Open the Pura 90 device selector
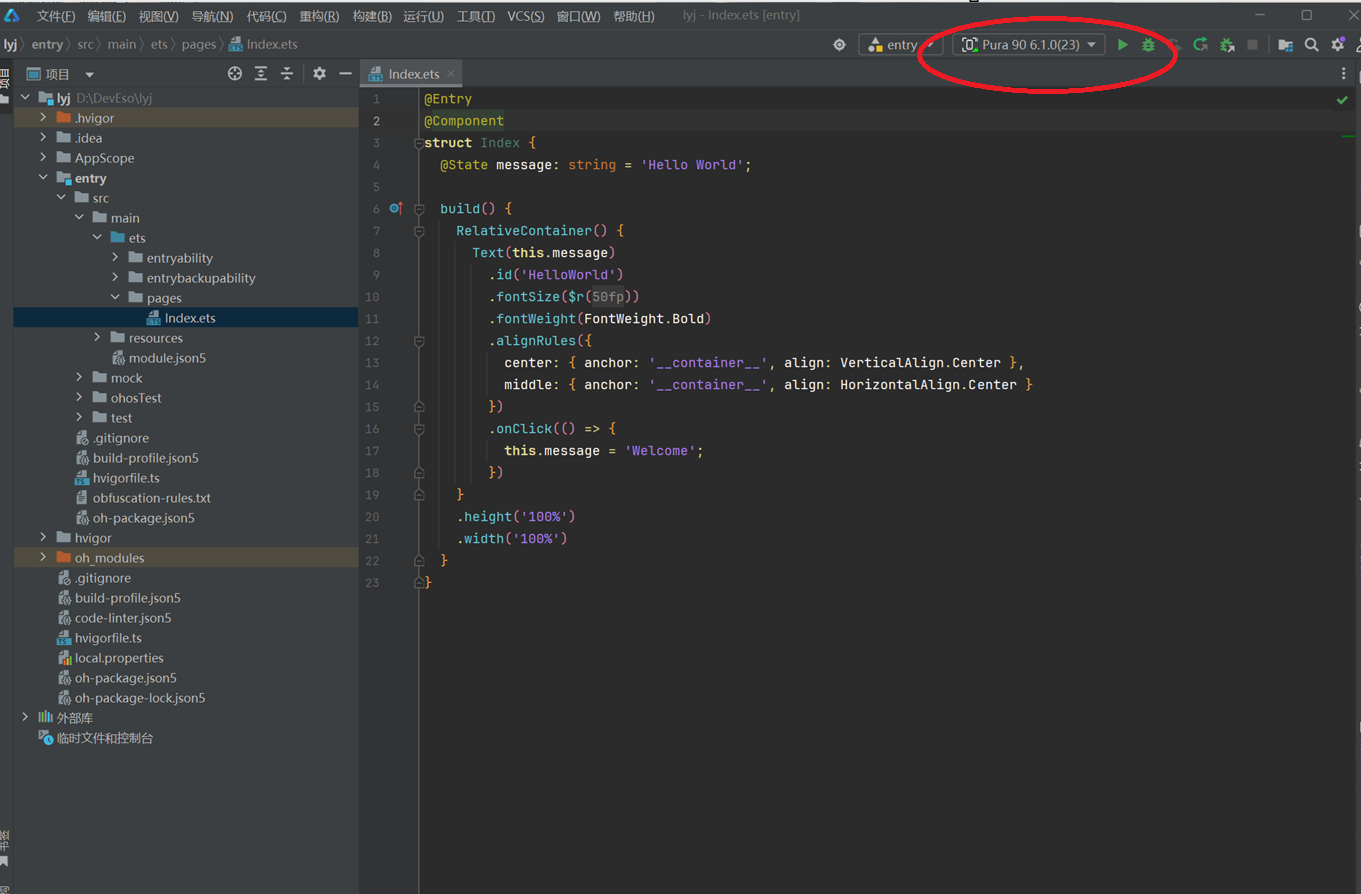The image size is (1361, 894). point(1029,45)
